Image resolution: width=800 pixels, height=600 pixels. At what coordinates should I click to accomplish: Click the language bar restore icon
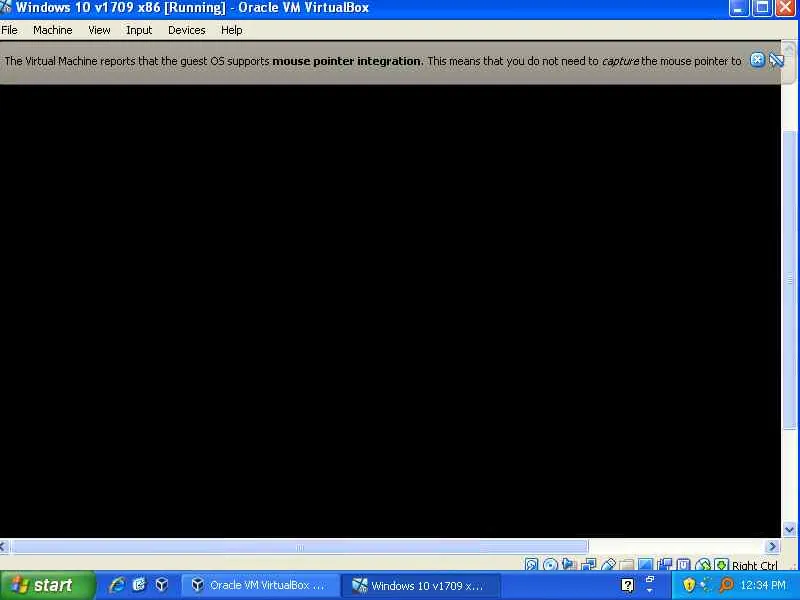(650, 579)
